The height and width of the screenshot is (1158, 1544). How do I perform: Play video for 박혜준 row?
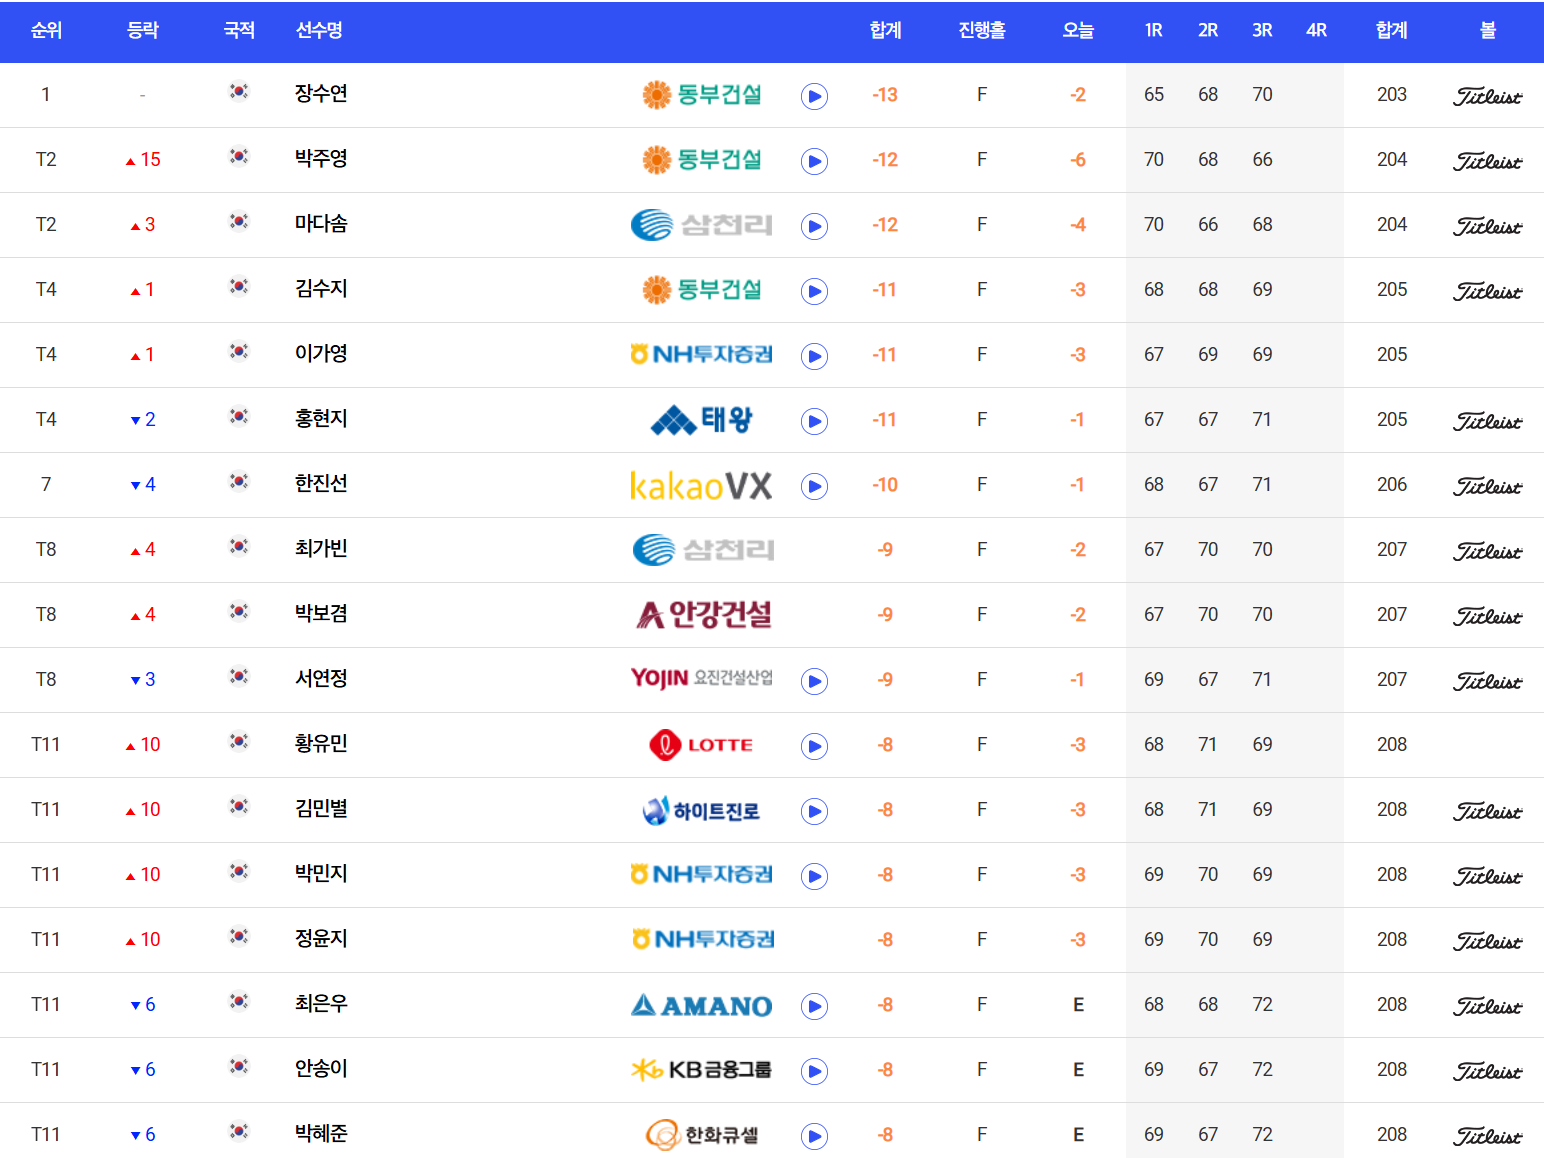point(814,1136)
